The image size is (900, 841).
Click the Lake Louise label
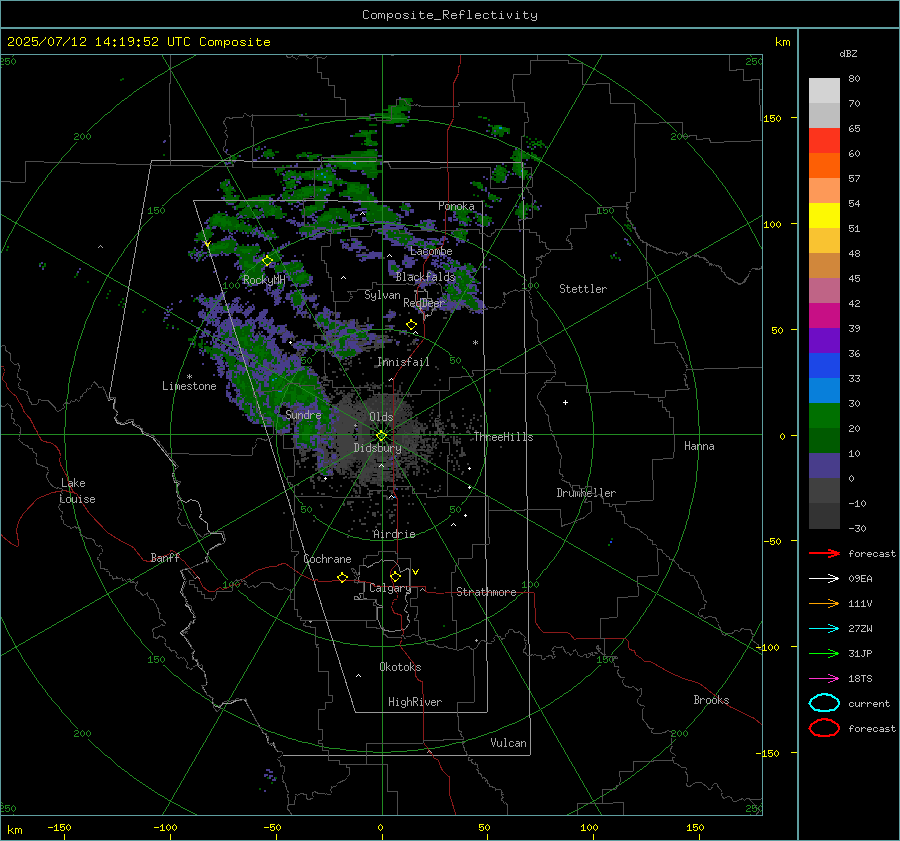click(77, 491)
